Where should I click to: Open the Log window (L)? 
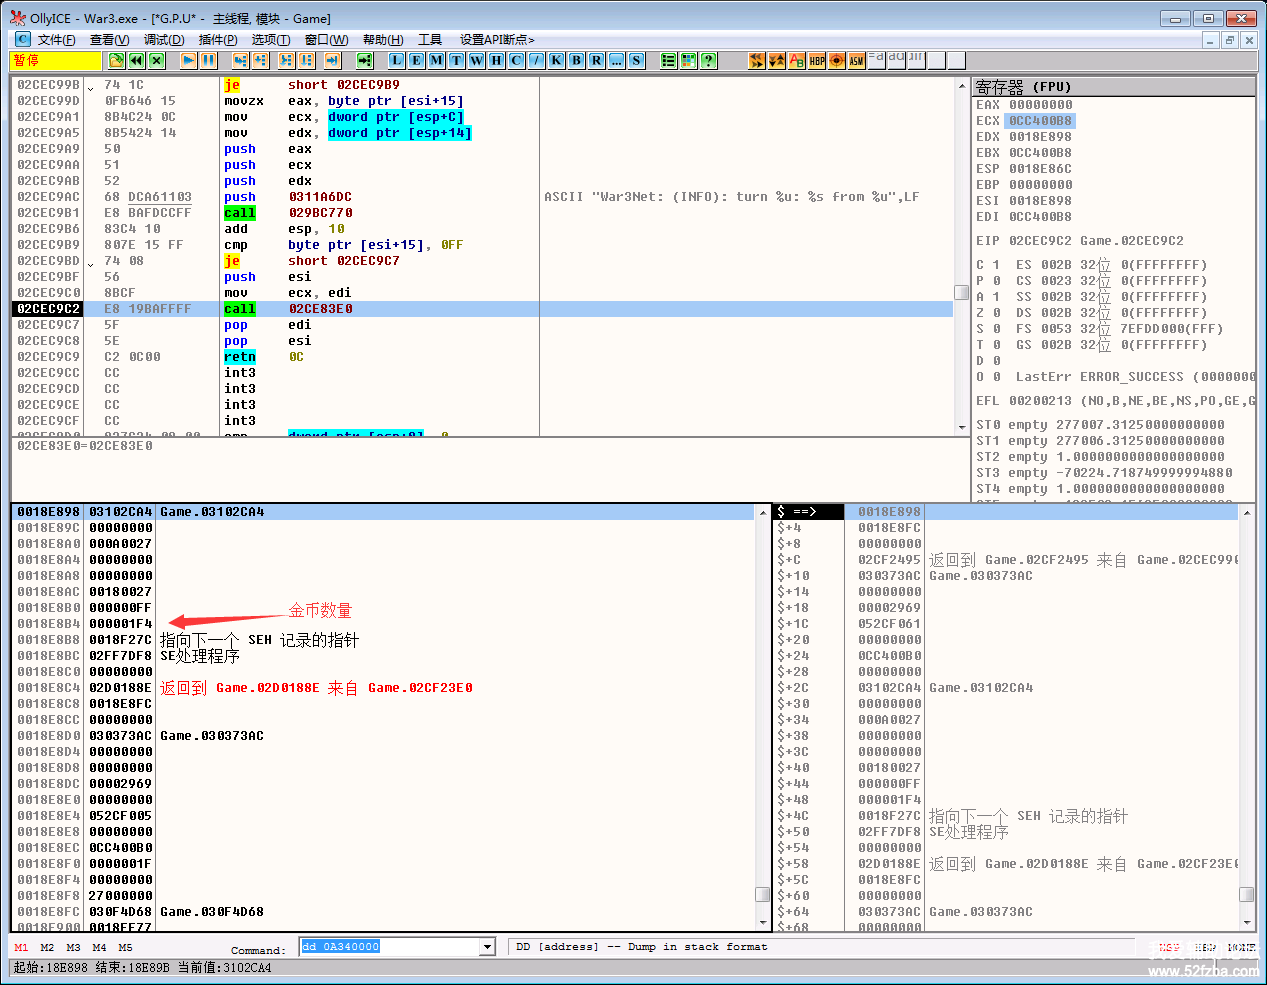397,60
